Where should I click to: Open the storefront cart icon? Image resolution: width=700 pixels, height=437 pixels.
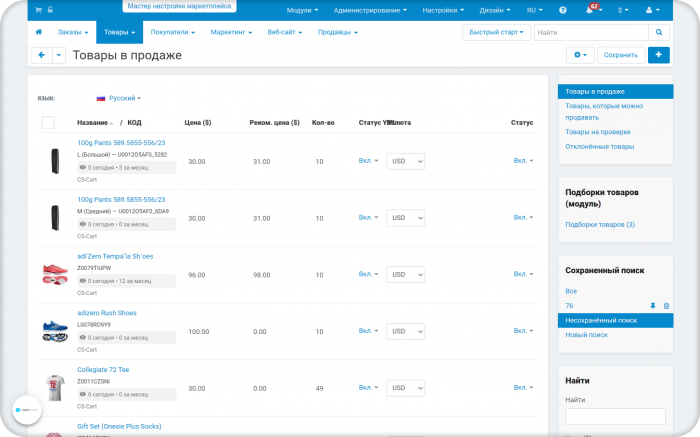click(x=38, y=10)
